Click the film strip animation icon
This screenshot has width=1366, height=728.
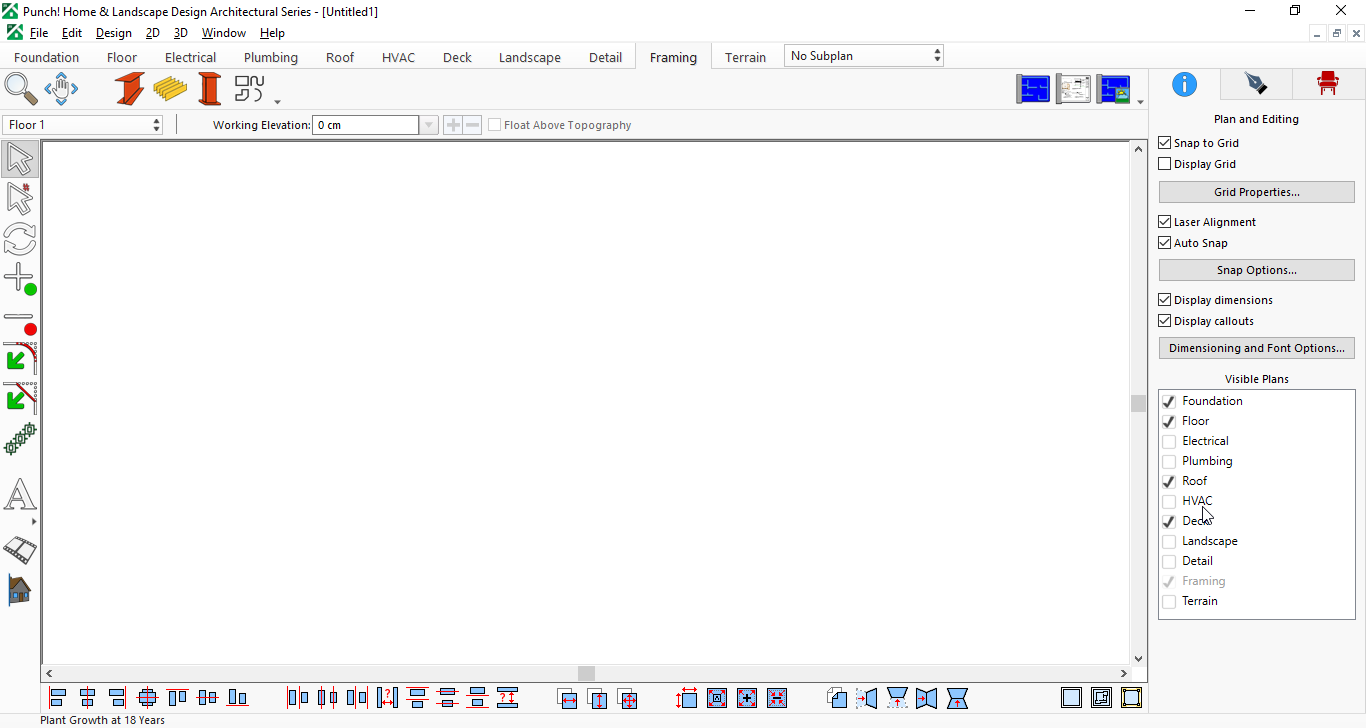[20, 549]
